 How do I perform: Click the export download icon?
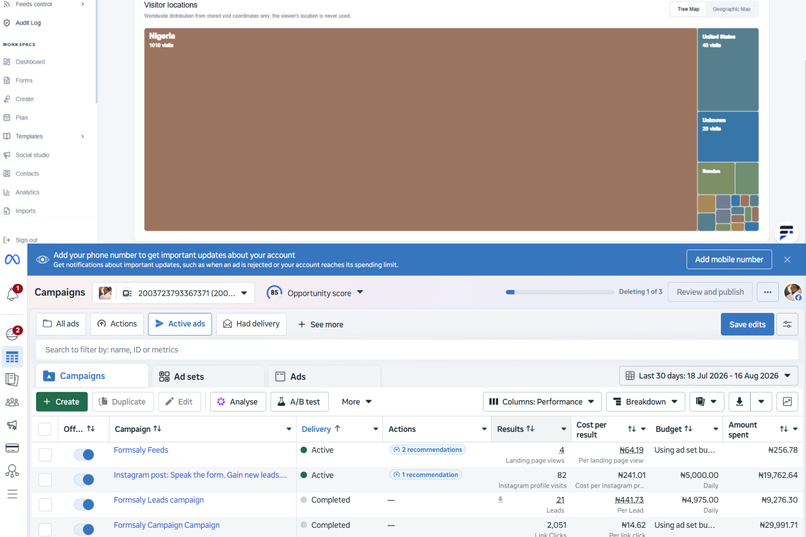click(739, 401)
